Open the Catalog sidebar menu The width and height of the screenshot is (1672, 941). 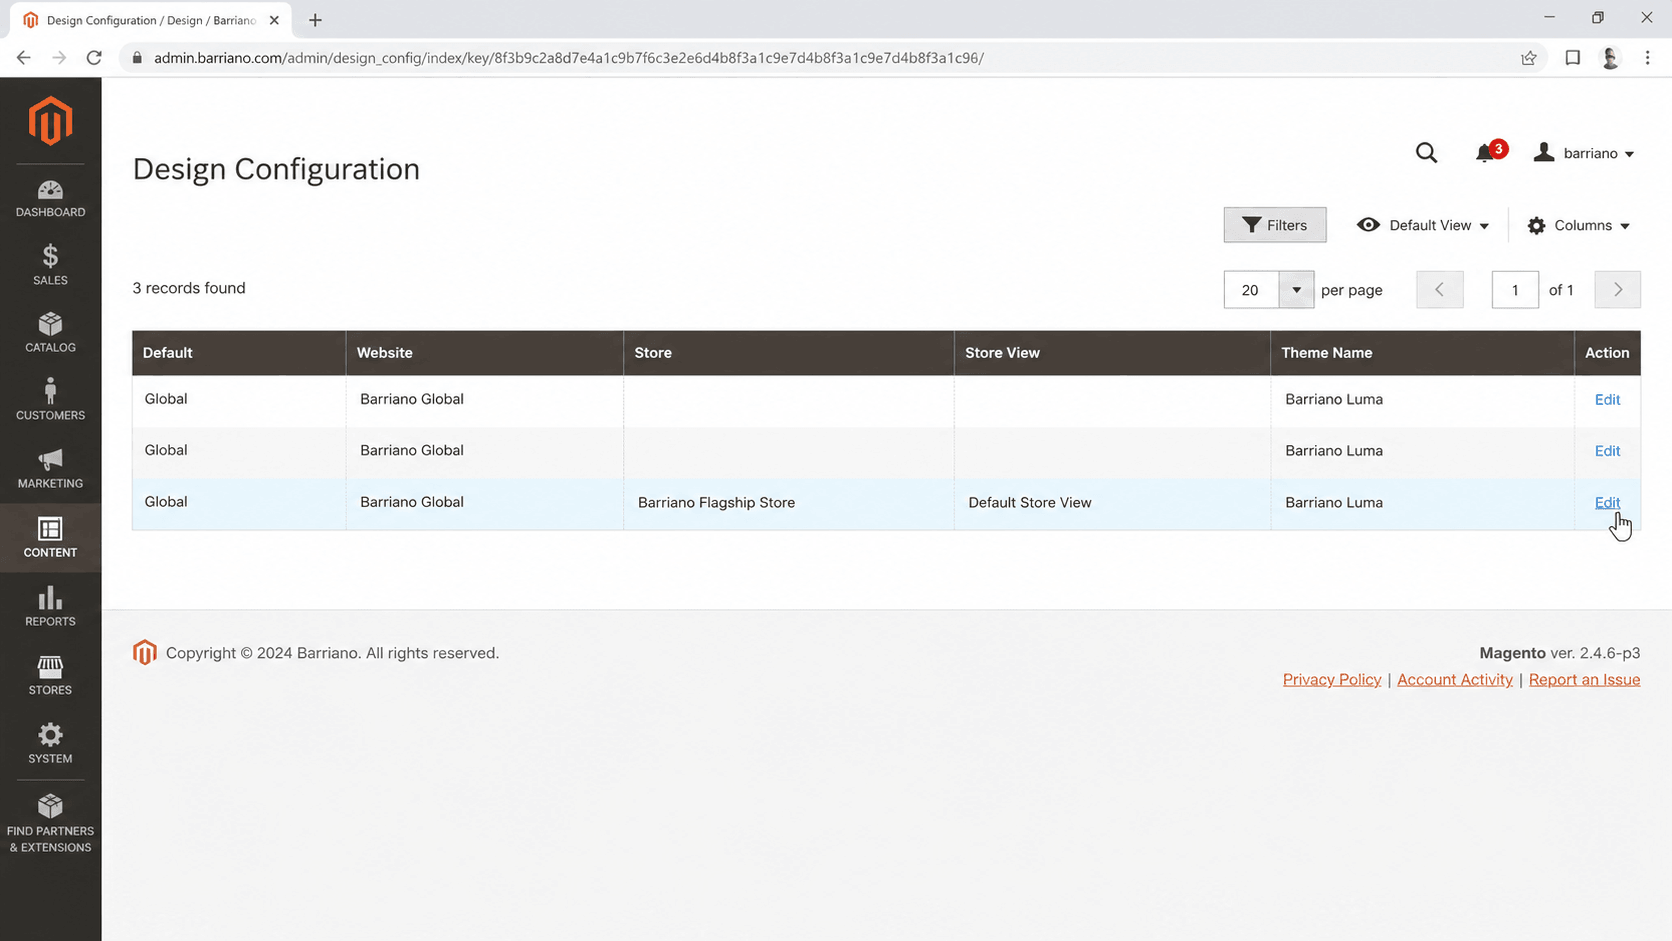[x=50, y=333]
